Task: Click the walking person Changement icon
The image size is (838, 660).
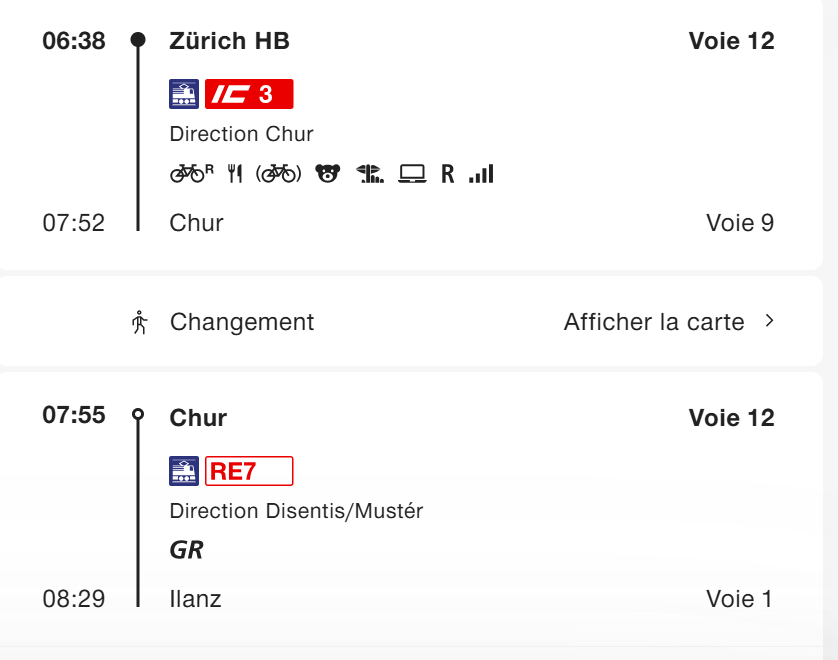Action: coord(139,322)
